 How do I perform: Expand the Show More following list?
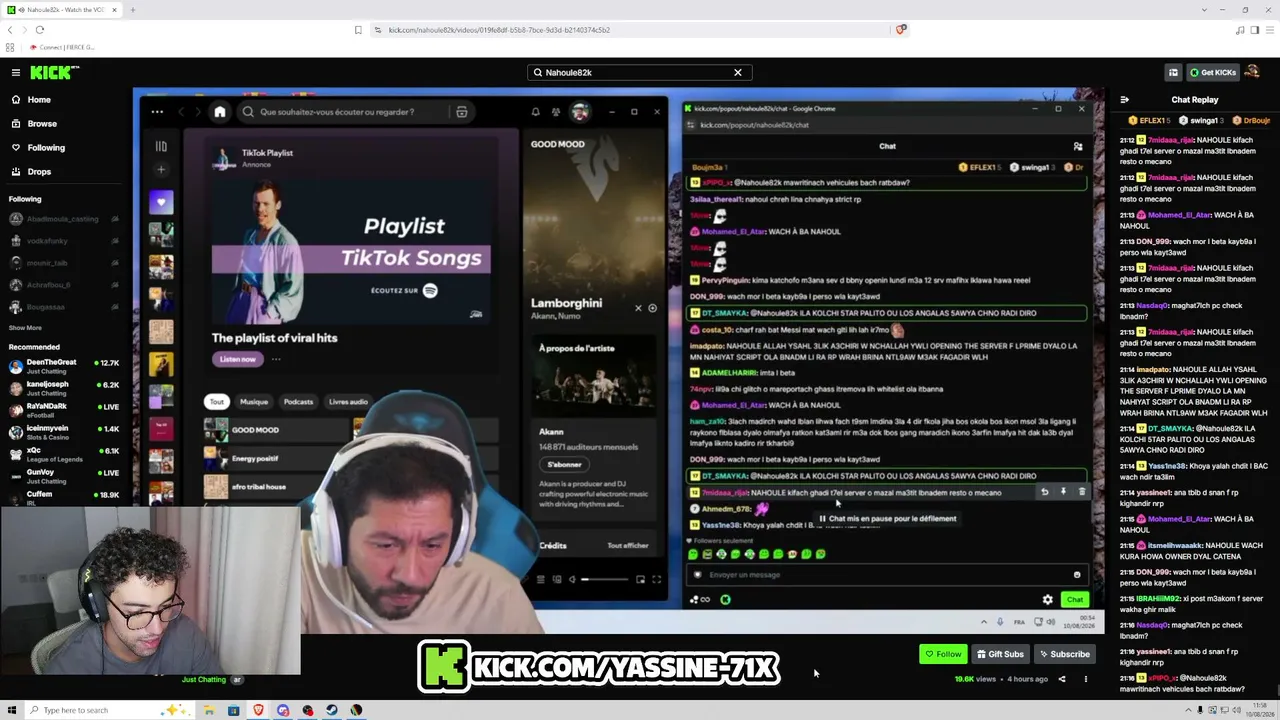pos(25,328)
